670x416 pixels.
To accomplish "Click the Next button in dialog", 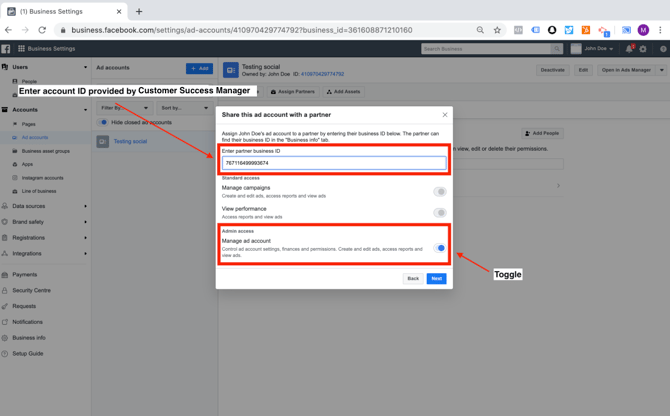I will coord(436,279).
